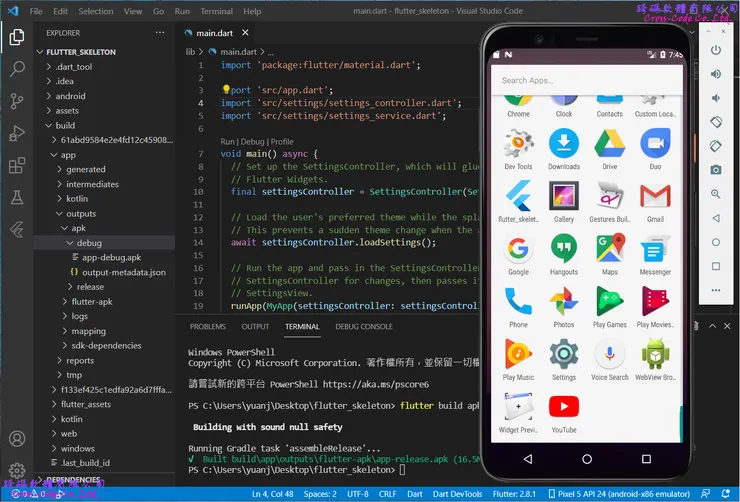Open the emulator extended controls (three dots)

(x=716, y=290)
